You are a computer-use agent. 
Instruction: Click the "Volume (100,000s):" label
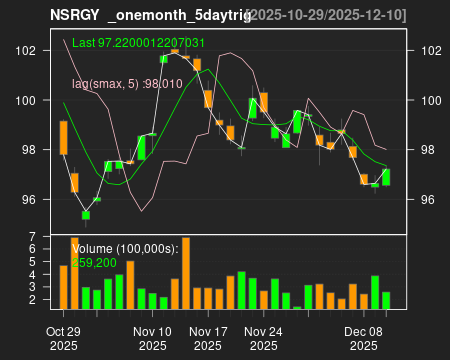coord(125,249)
